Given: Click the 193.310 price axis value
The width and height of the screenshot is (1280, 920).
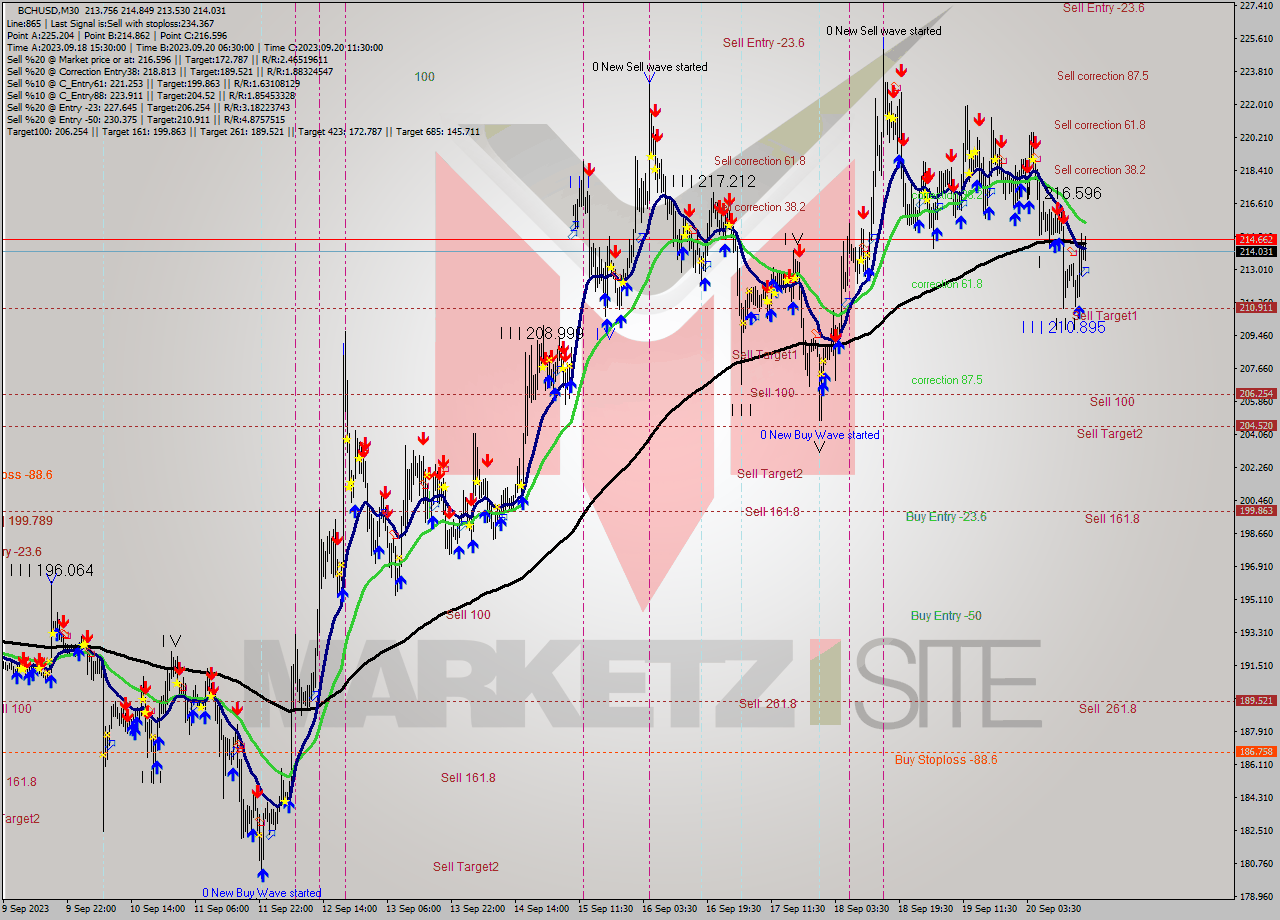Looking at the screenshot, I should (1256, 633).
